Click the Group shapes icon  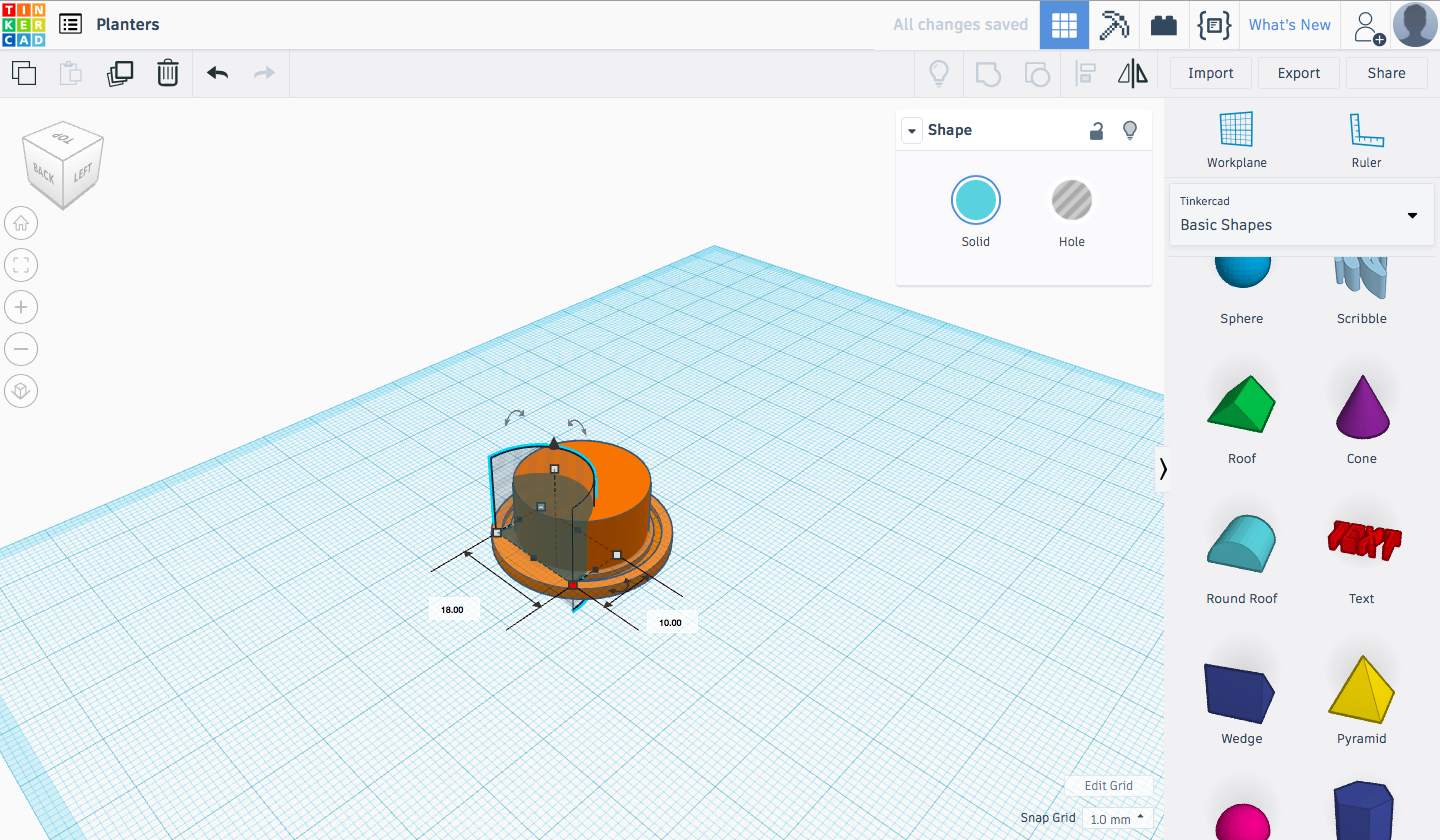988,73
